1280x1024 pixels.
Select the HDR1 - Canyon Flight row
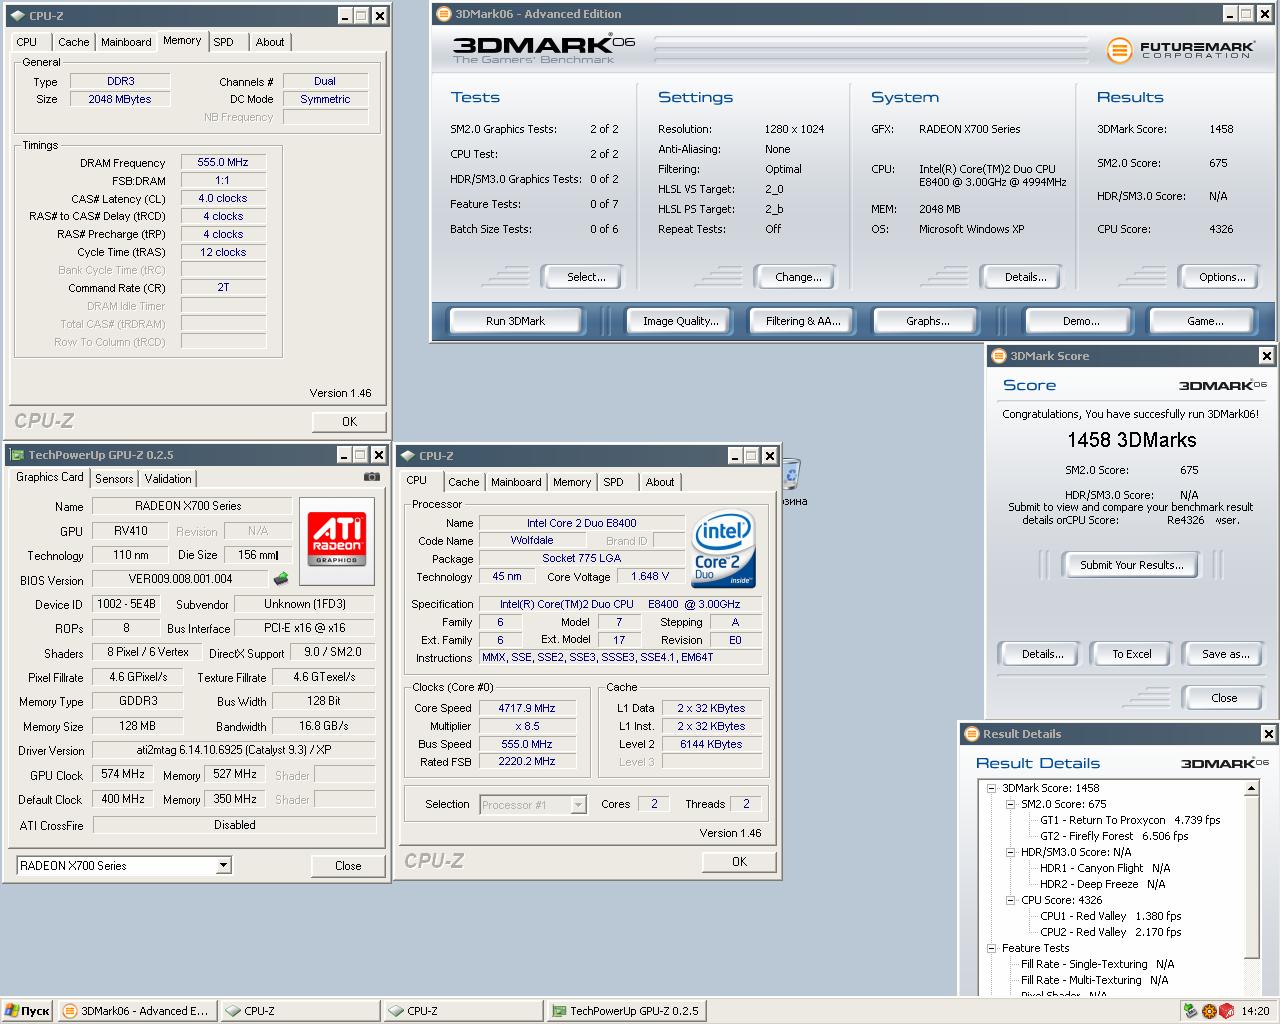coord(1105,868)
